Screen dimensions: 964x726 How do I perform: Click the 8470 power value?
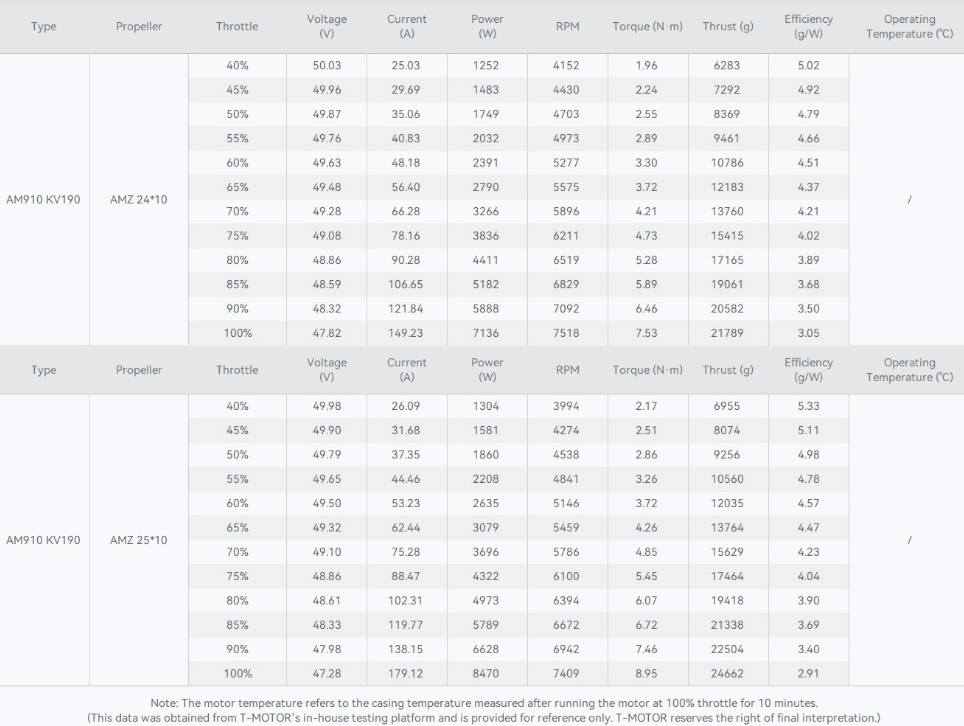[486, 673]
